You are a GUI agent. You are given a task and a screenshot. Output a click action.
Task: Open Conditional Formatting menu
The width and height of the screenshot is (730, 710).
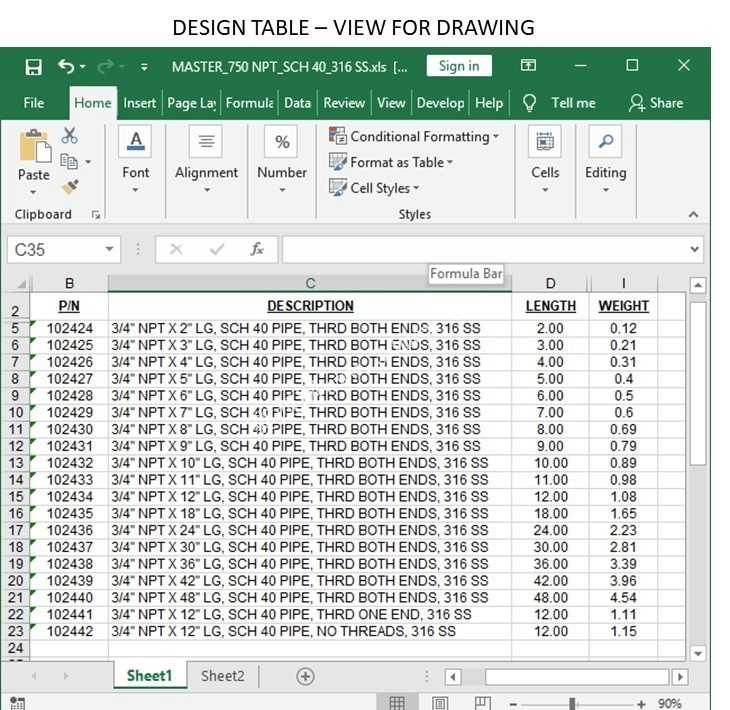point(414,136)
